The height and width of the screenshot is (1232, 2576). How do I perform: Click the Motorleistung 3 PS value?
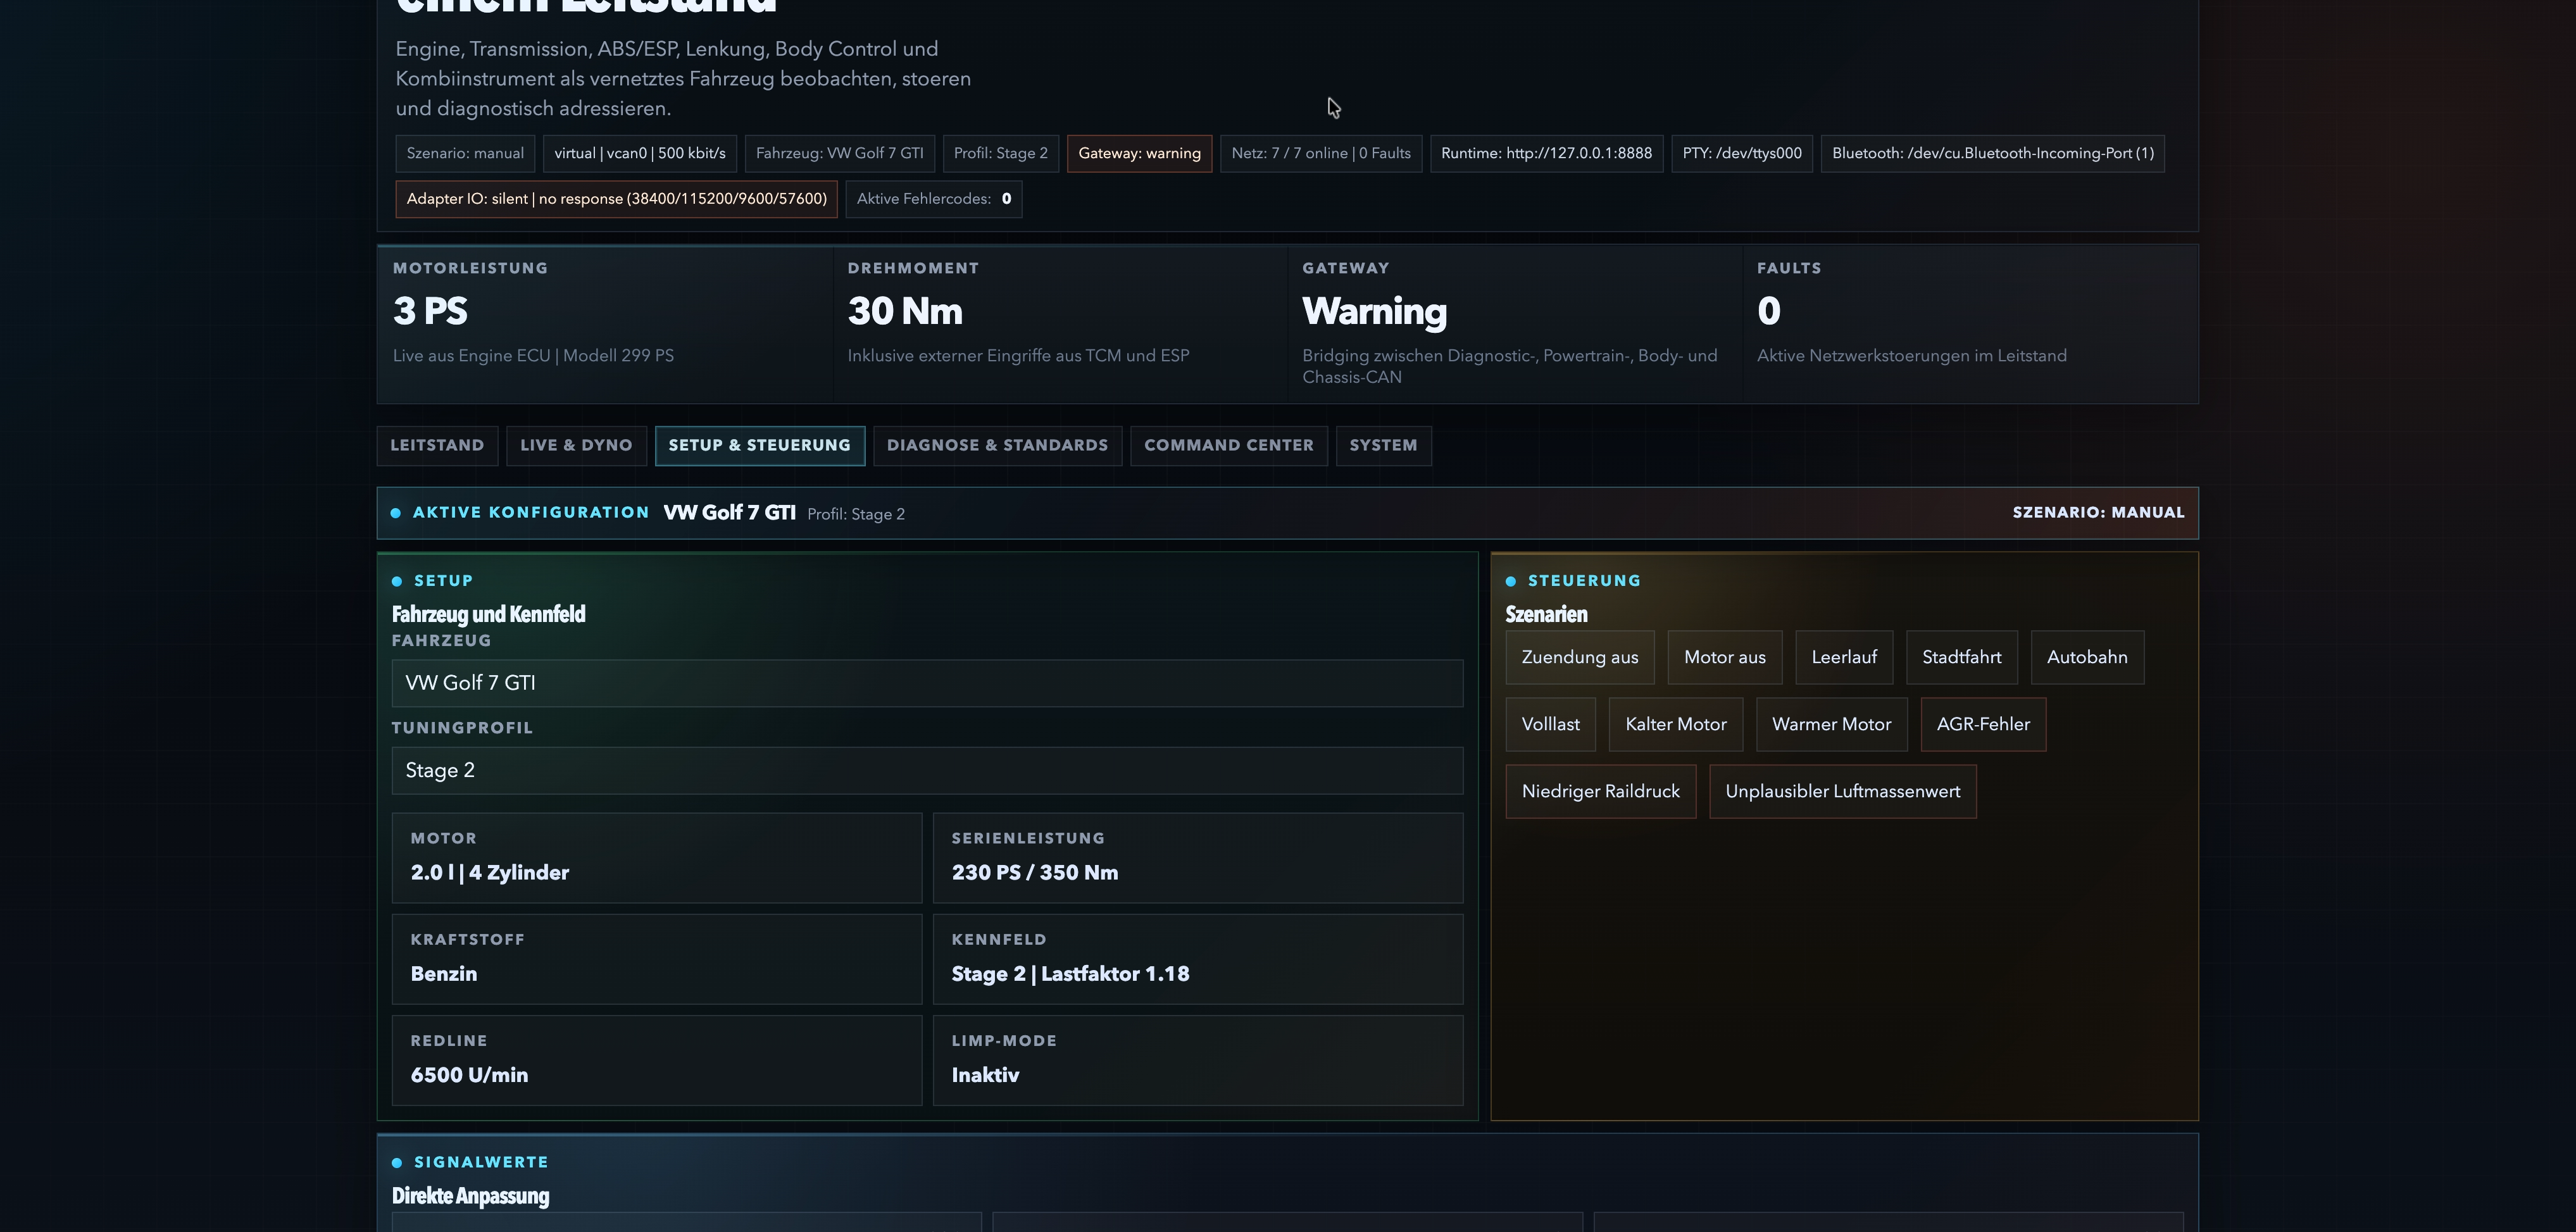pos(430,311)
